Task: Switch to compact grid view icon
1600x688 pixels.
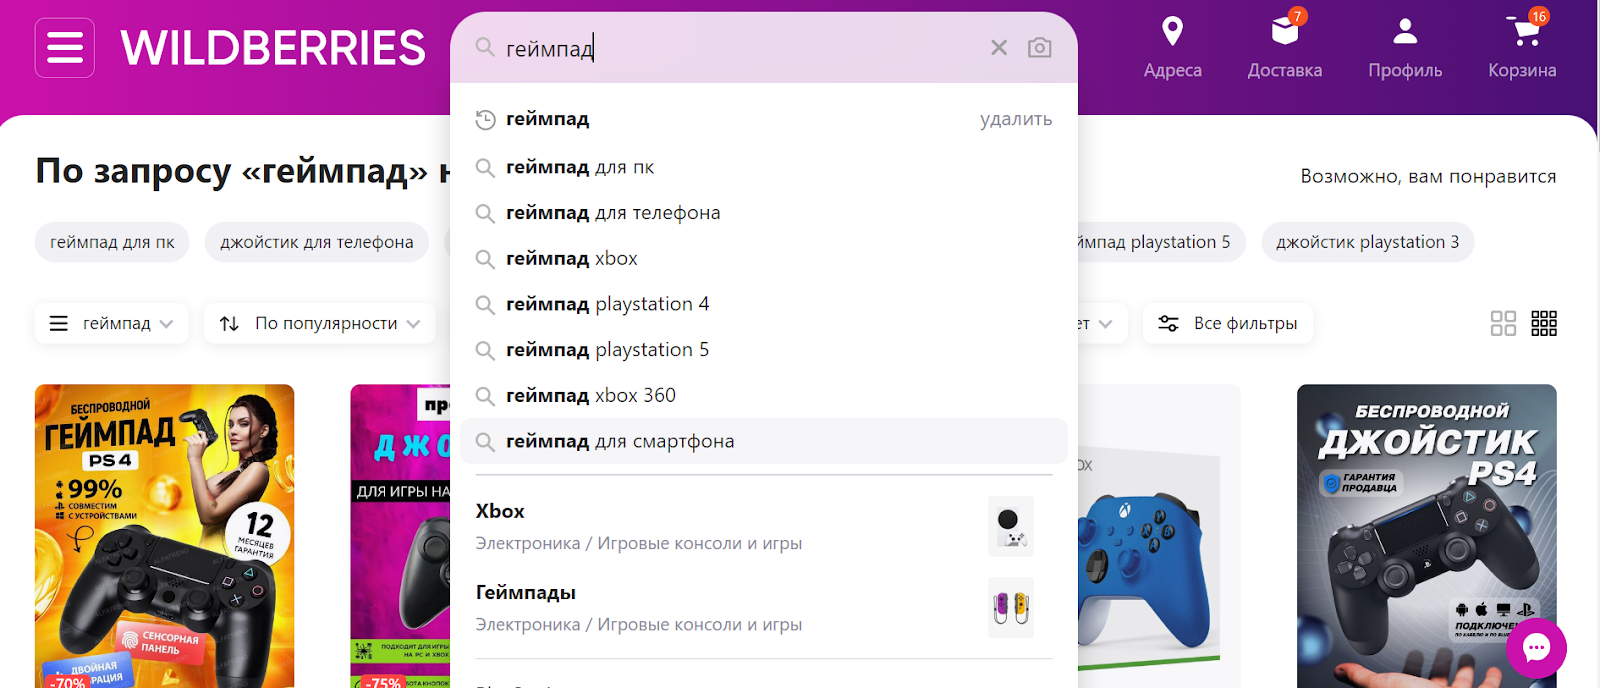Action: point(1544,323)
